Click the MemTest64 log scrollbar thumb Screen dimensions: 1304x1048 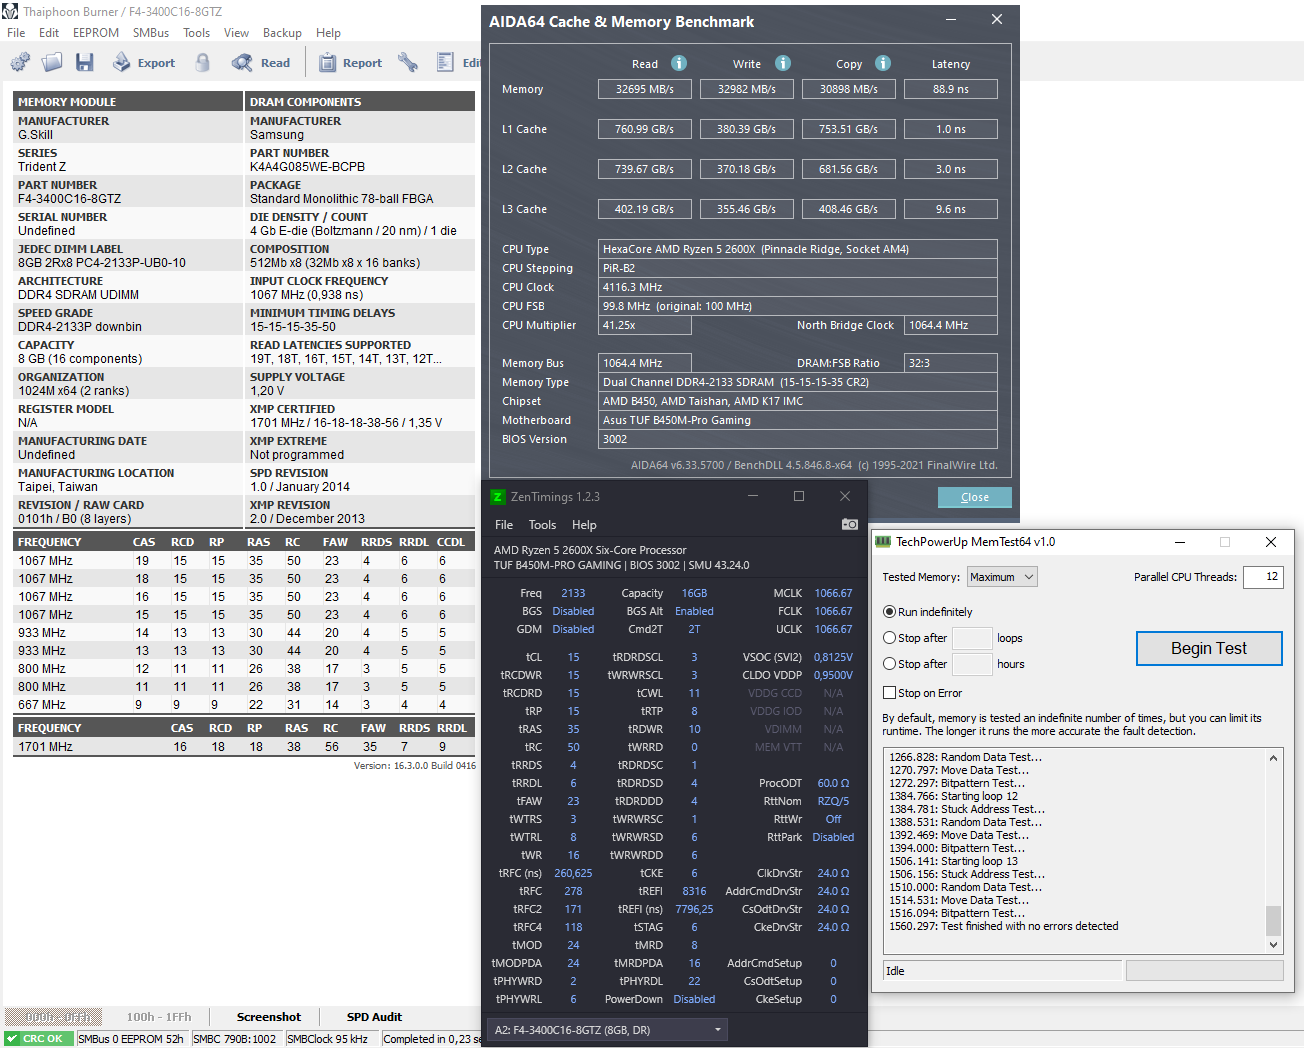pos(1273,920)
